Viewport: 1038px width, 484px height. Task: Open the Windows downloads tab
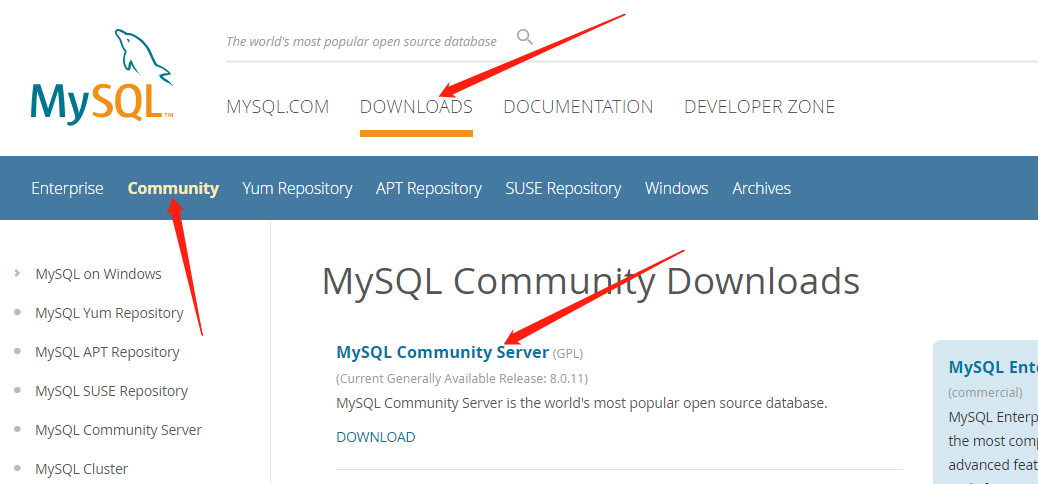click(676, 188)
